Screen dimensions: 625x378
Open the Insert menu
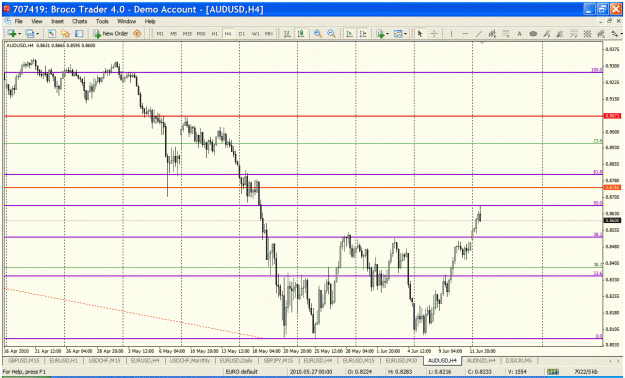click(57, 22)
